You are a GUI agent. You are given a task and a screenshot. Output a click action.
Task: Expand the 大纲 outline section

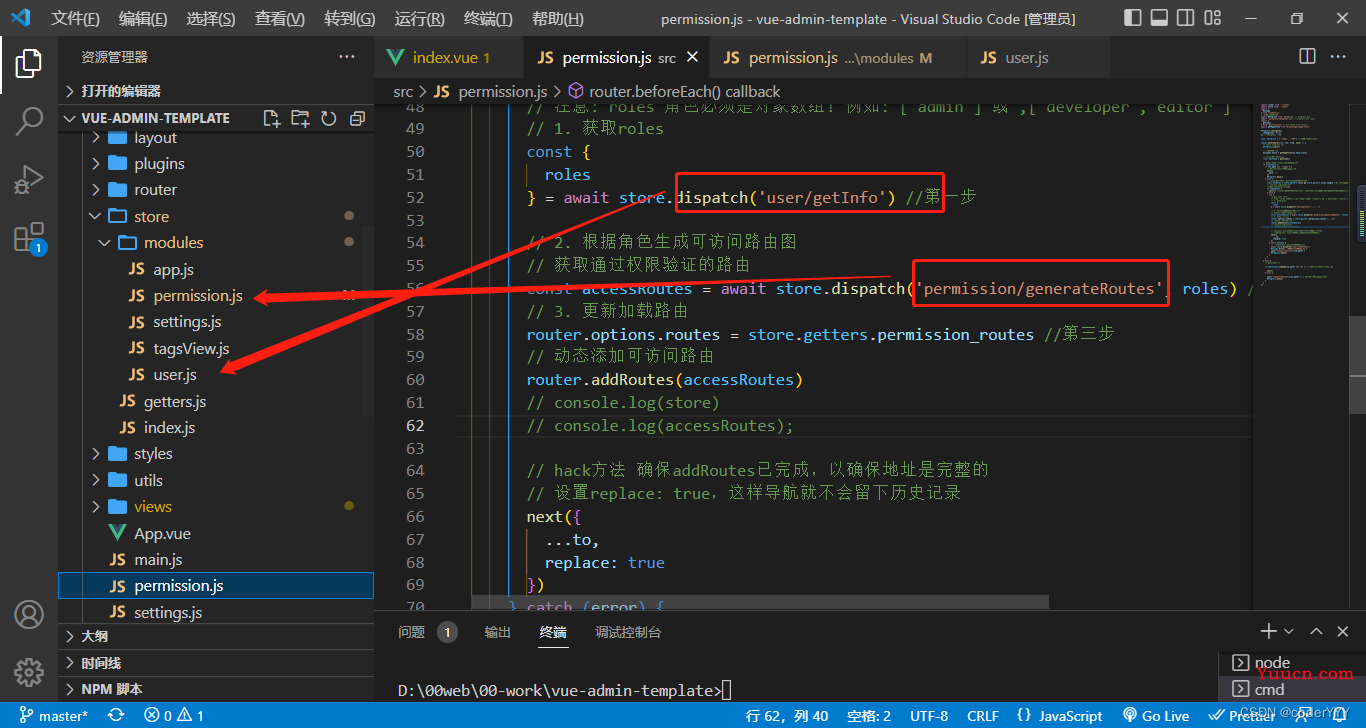click(x=216, y=636)
